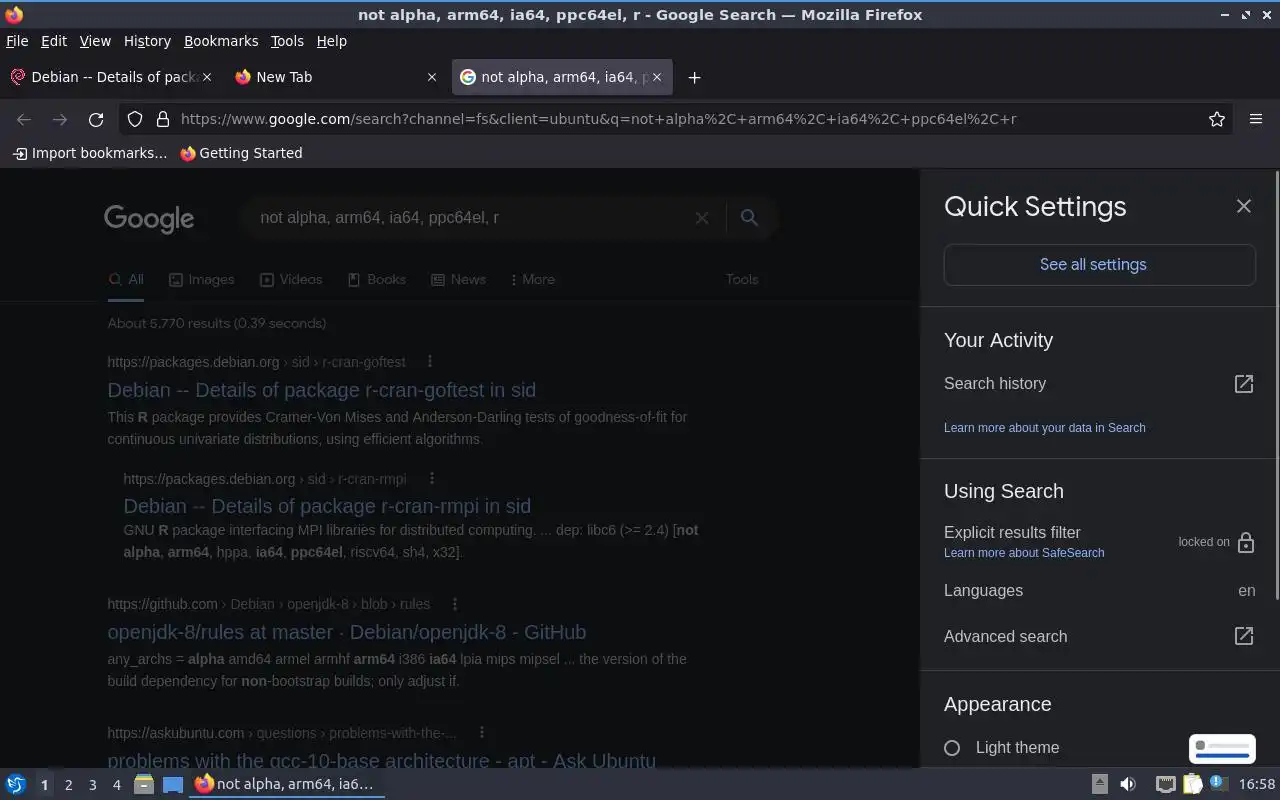The image size is (1280, 800).
Task: Click the notification tray icon beside clock
Action: click(x=1219, y=783)
